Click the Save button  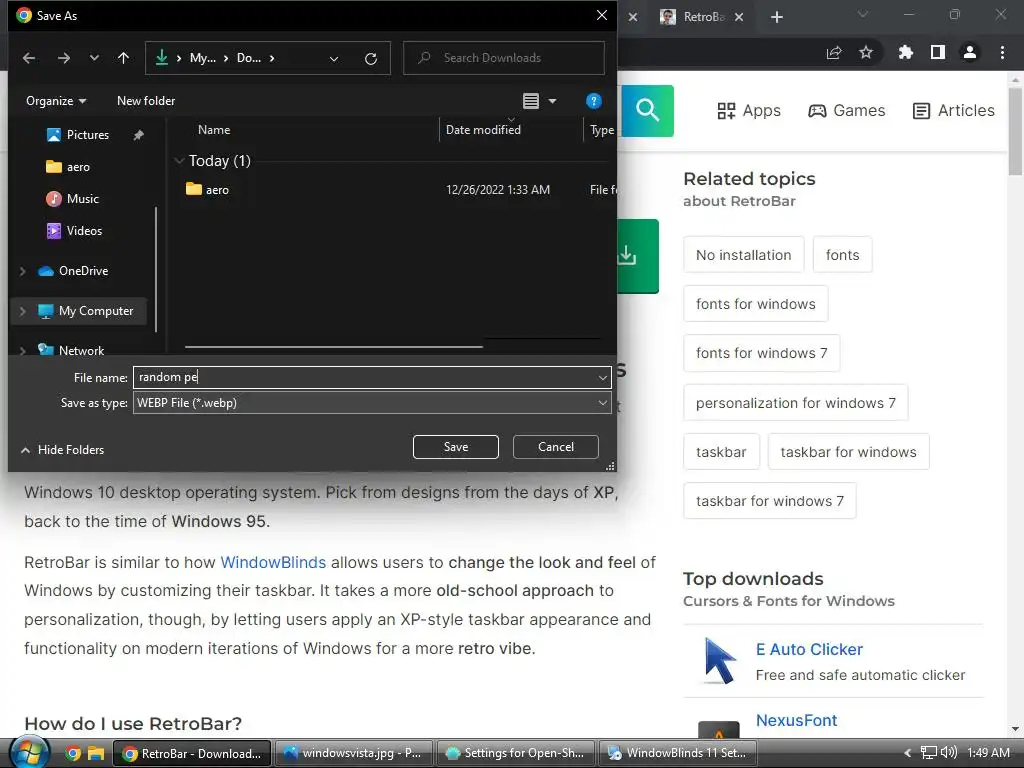pos(456,447)
